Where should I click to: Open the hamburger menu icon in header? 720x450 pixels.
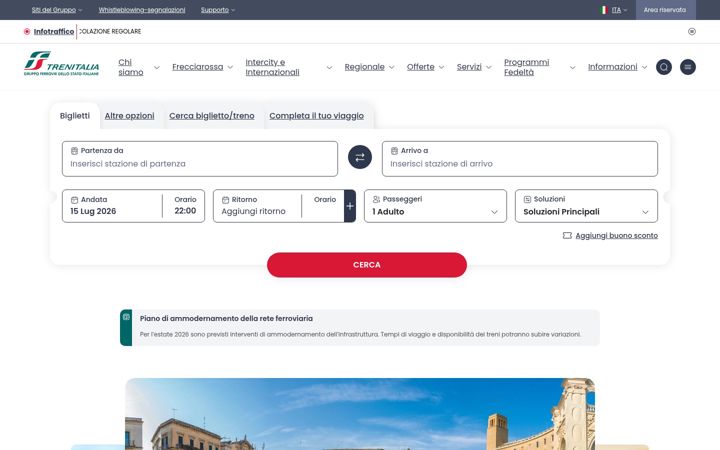(687, 67)
